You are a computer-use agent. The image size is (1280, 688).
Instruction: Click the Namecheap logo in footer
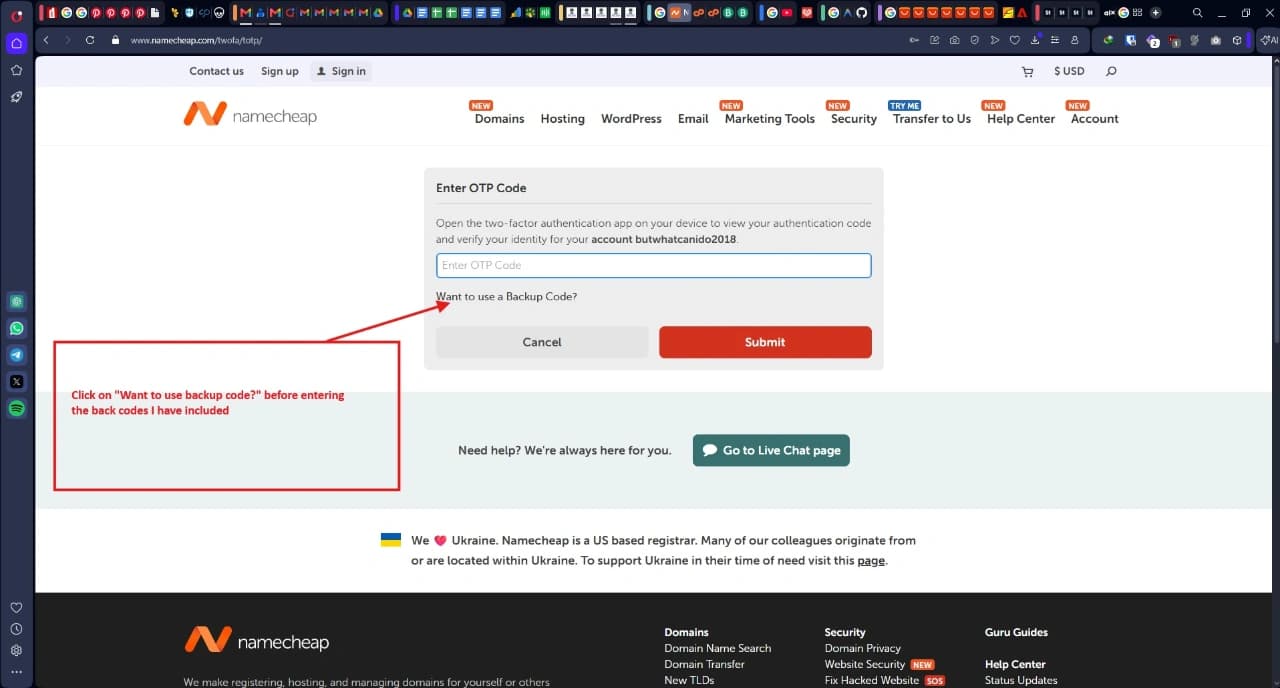pos(256,641)
